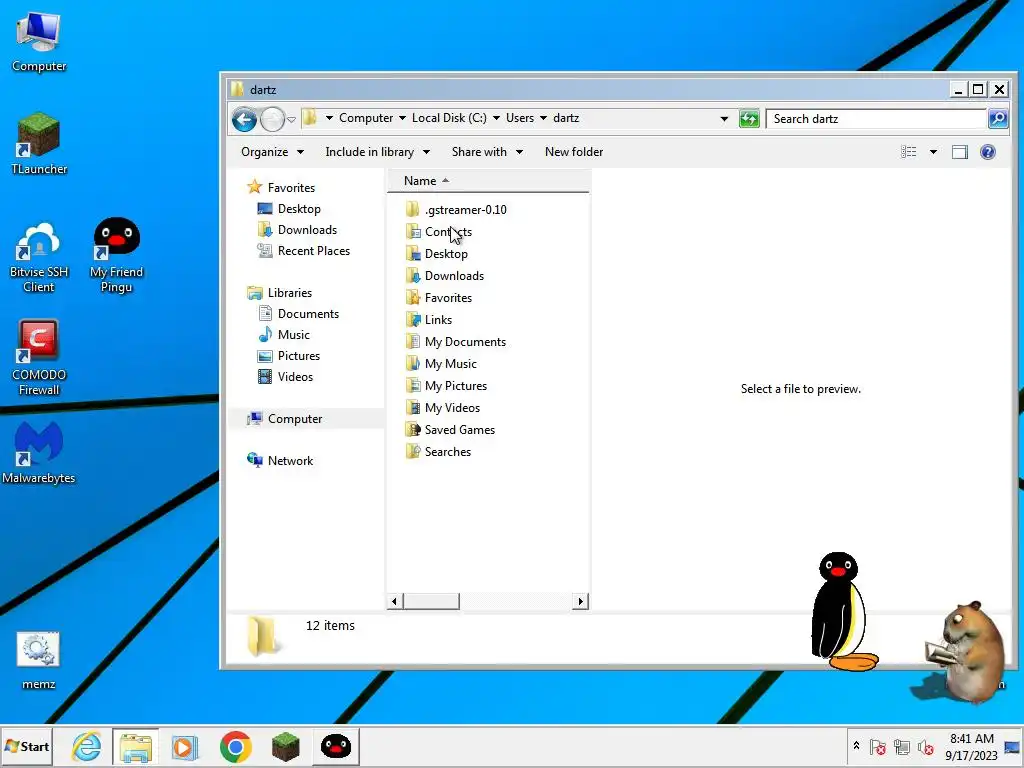Open the Share with dropdown
Image resolution: width=1024 pixels, height=768 pixels.
tap(487, 152)
